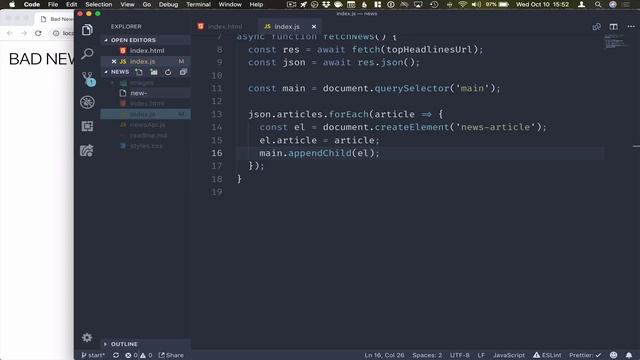Open the Selection menu
The image size is (640, 360).
[99, 4]
